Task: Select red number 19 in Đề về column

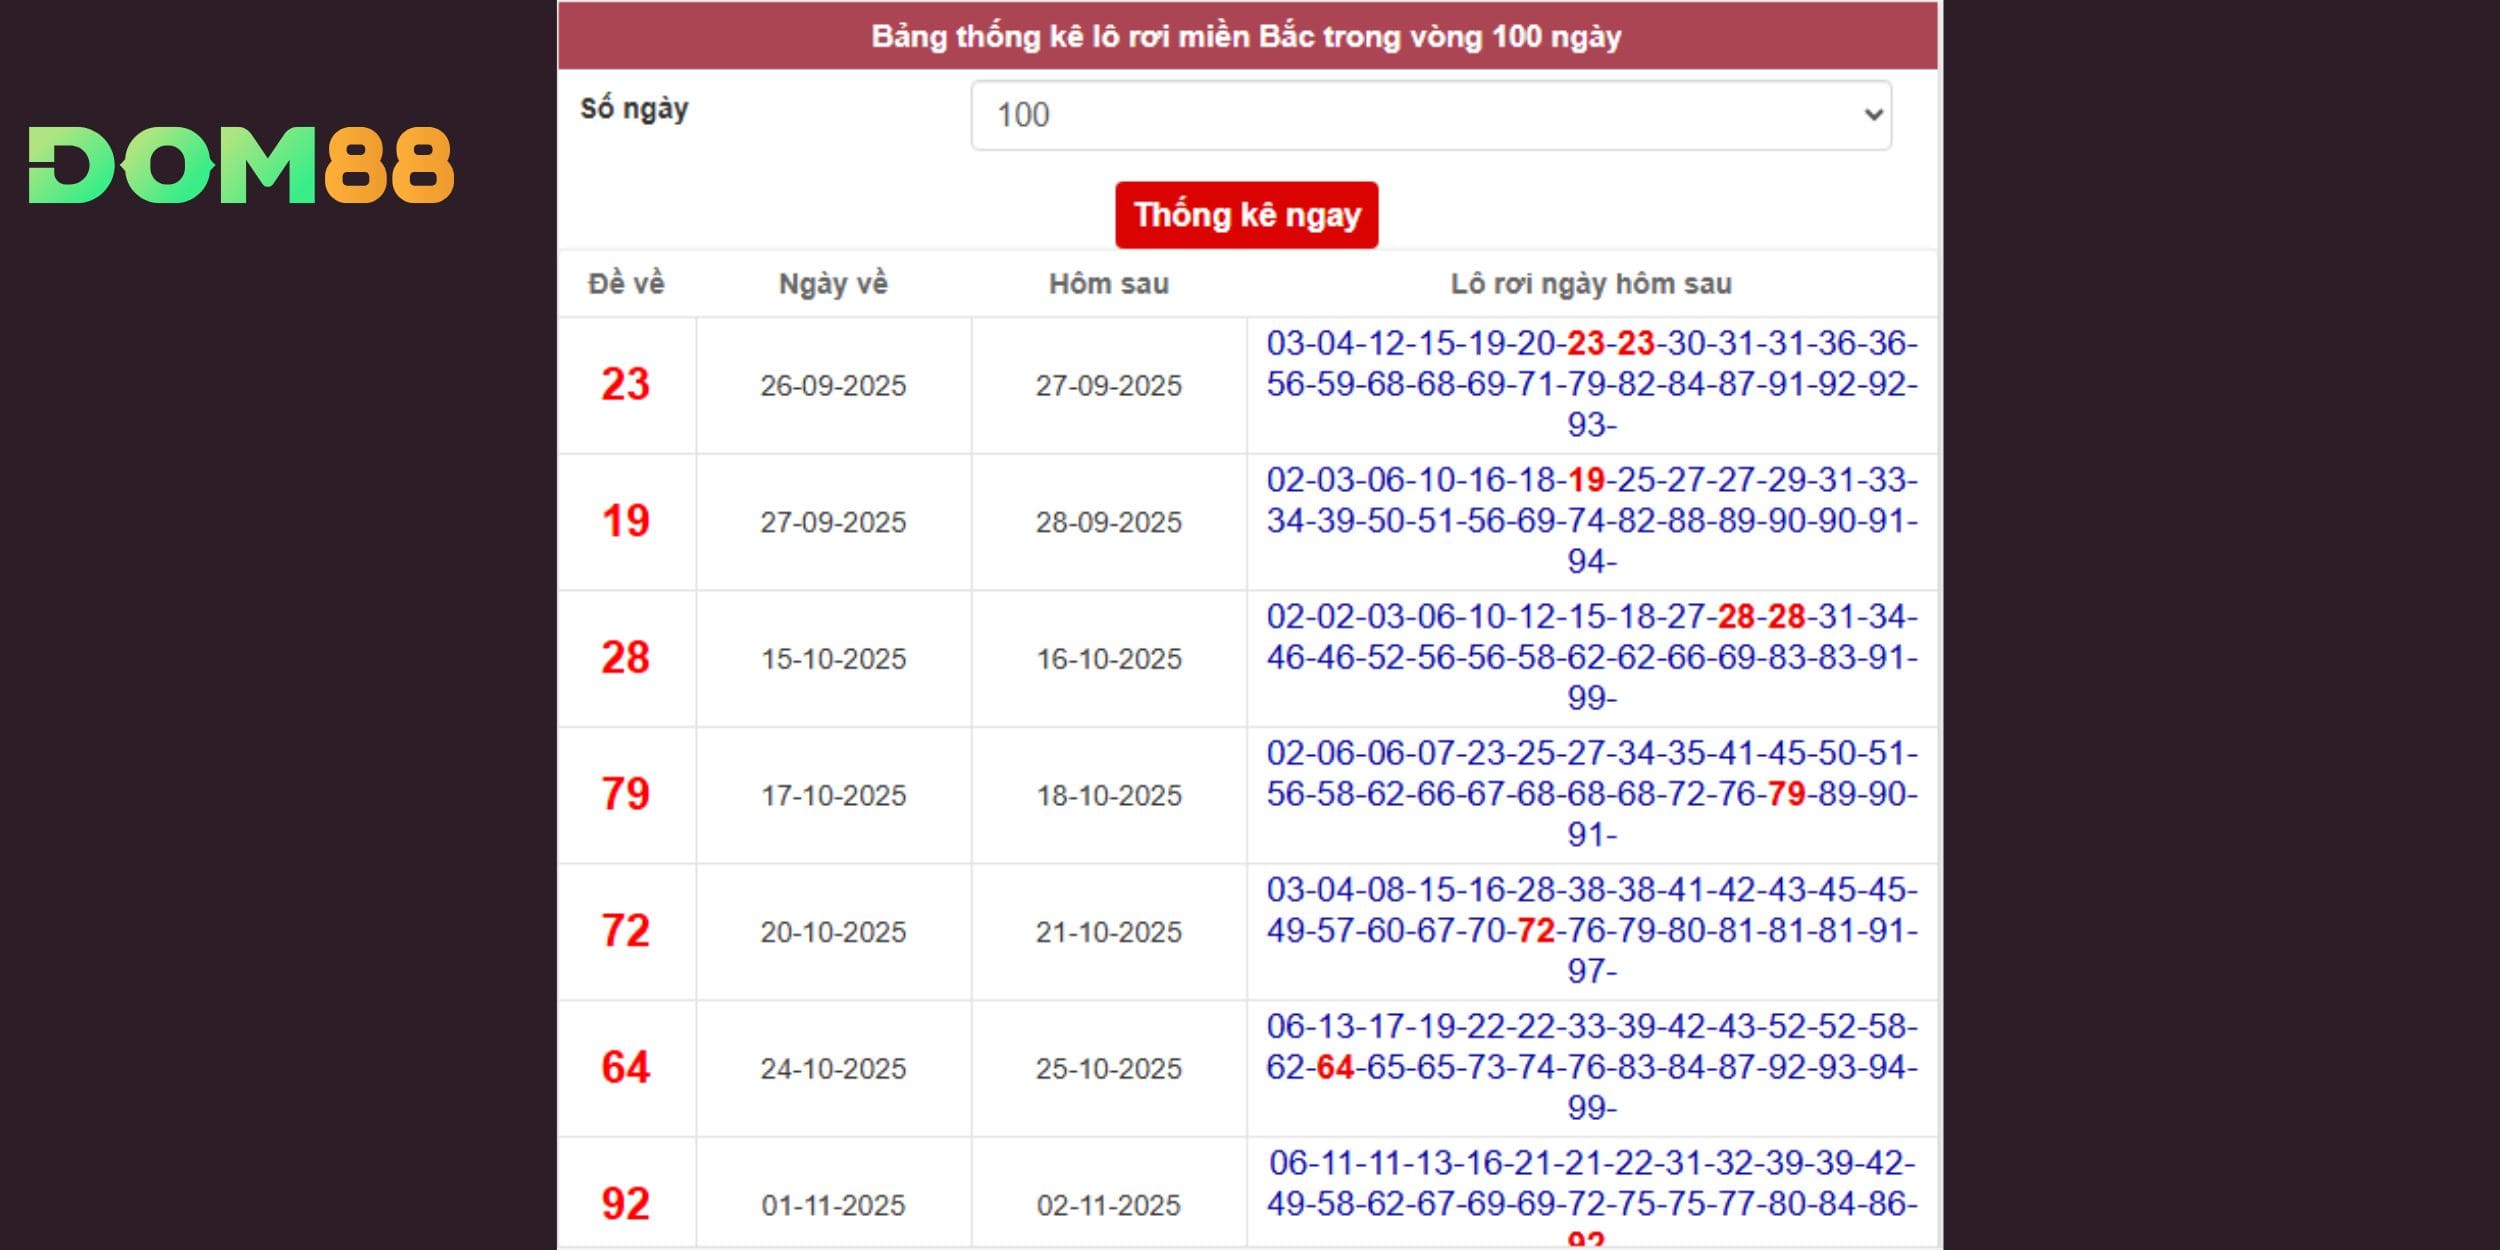Action: (x=626, y=521)
